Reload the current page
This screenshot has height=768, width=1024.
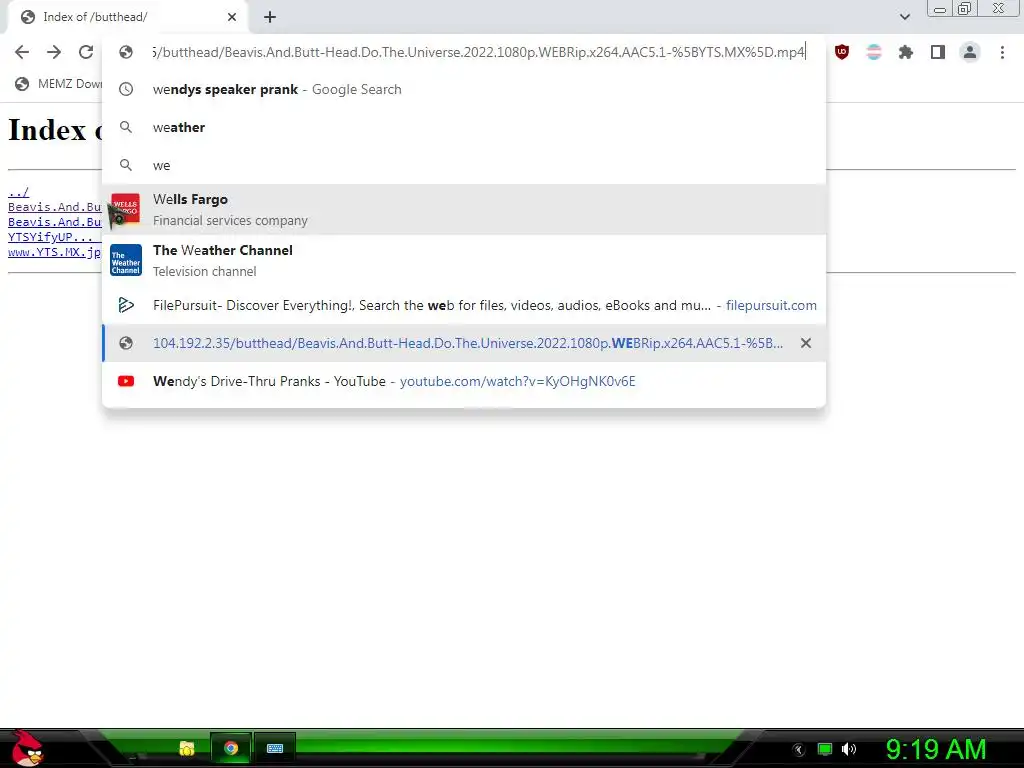pyautogui.click(x=86, y=52)
